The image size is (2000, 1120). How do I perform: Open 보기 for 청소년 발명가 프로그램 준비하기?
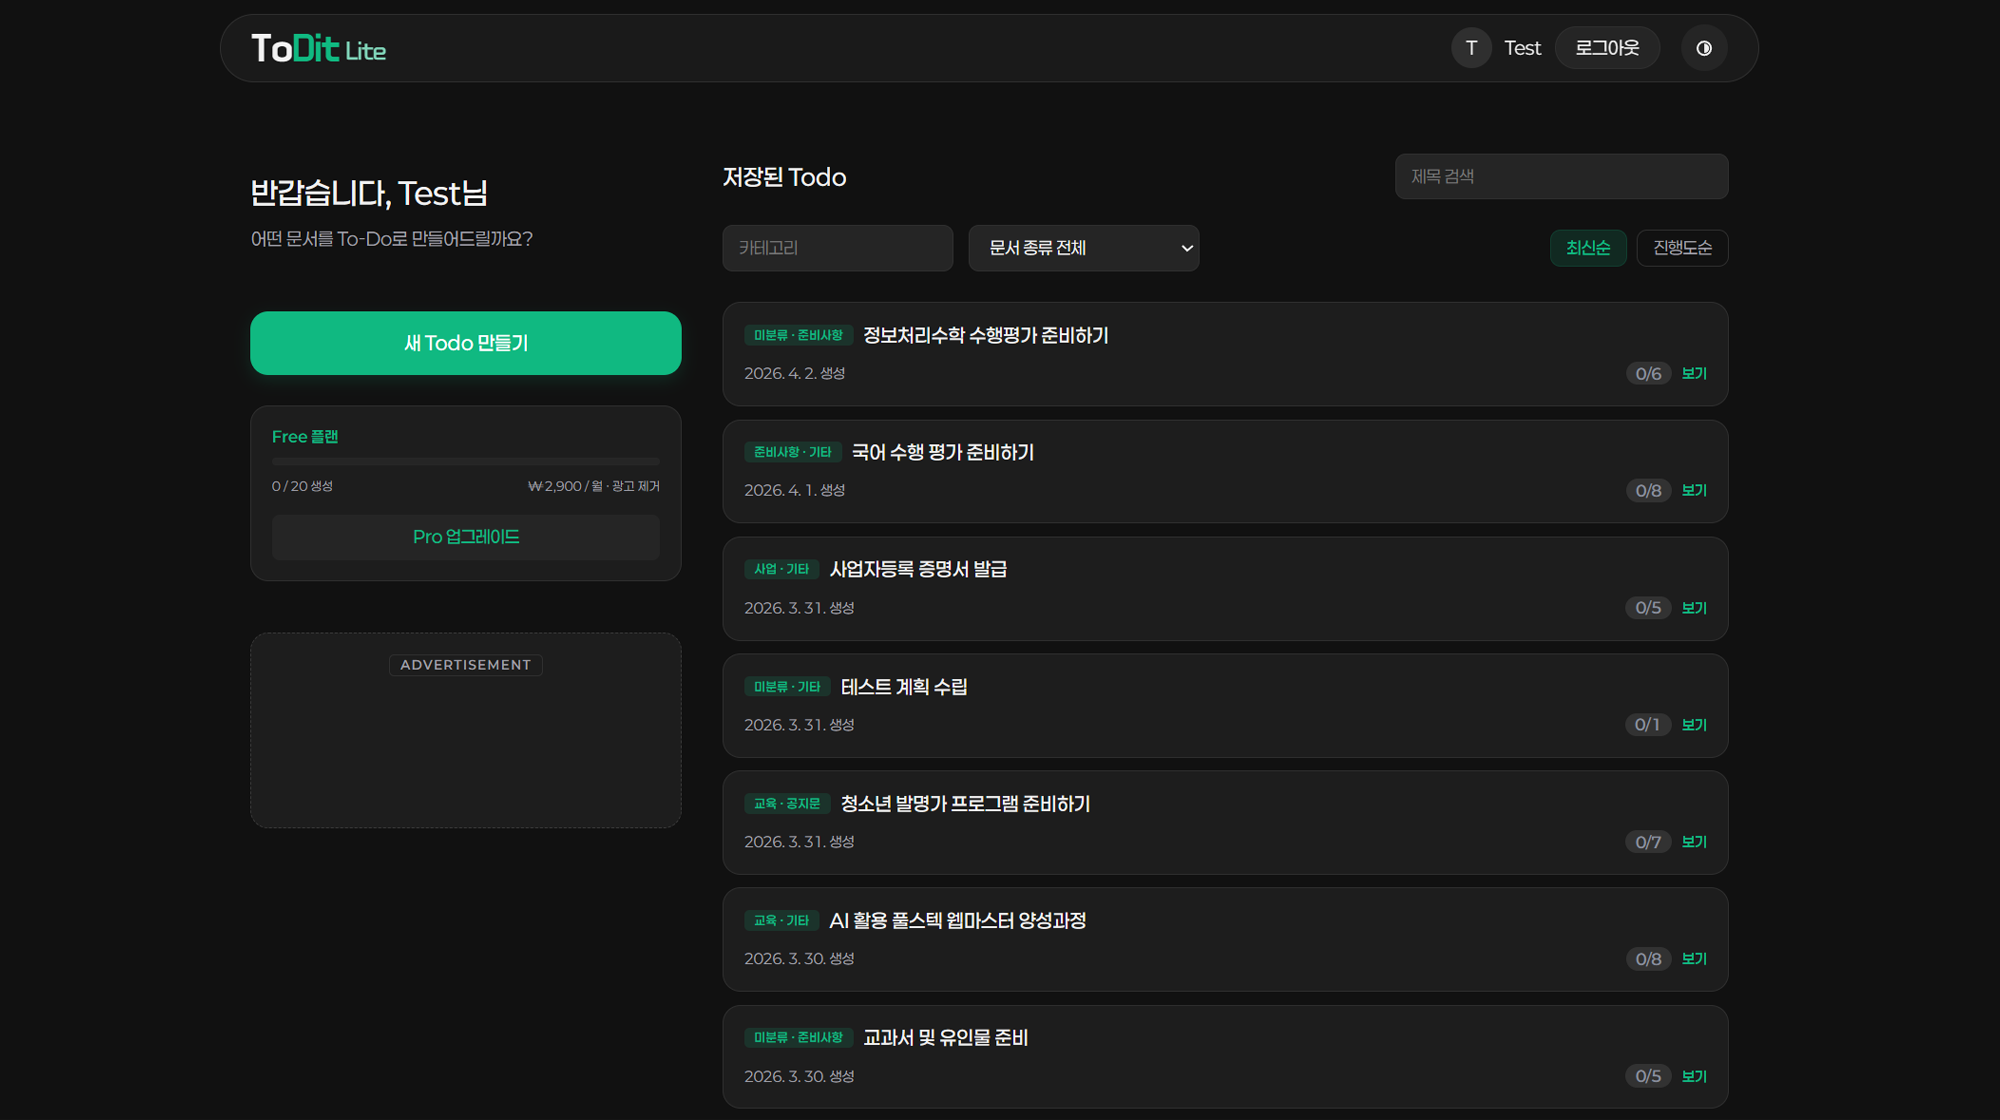coord(1694,842)
